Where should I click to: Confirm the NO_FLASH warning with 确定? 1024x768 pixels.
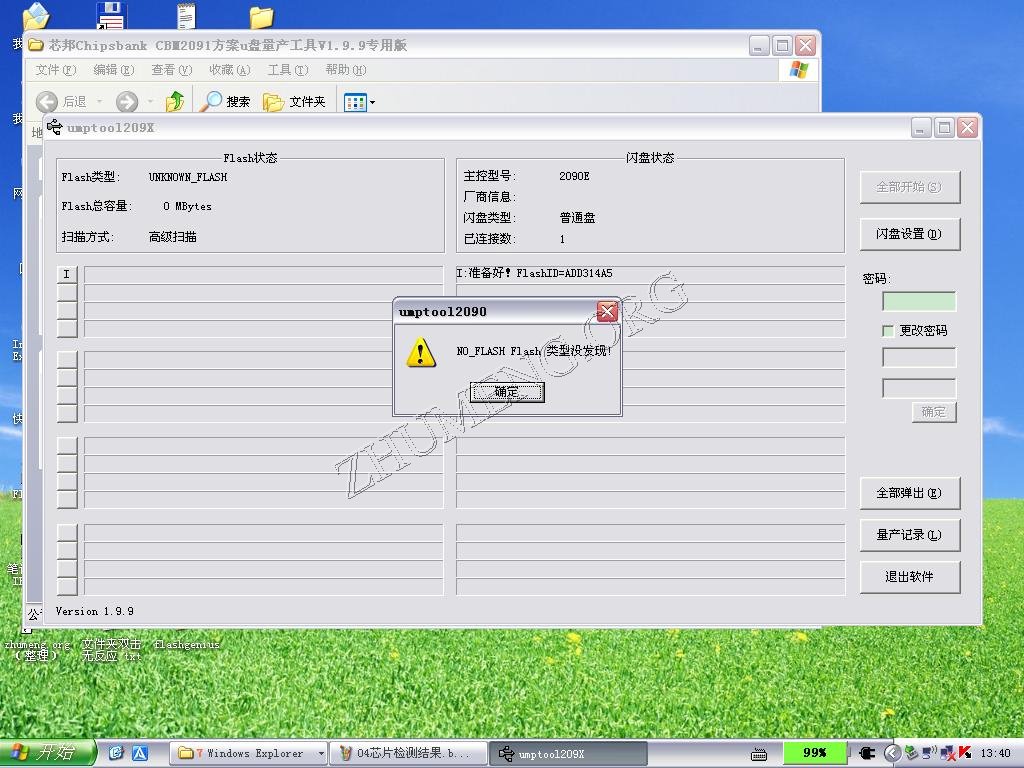coord(507,392)
